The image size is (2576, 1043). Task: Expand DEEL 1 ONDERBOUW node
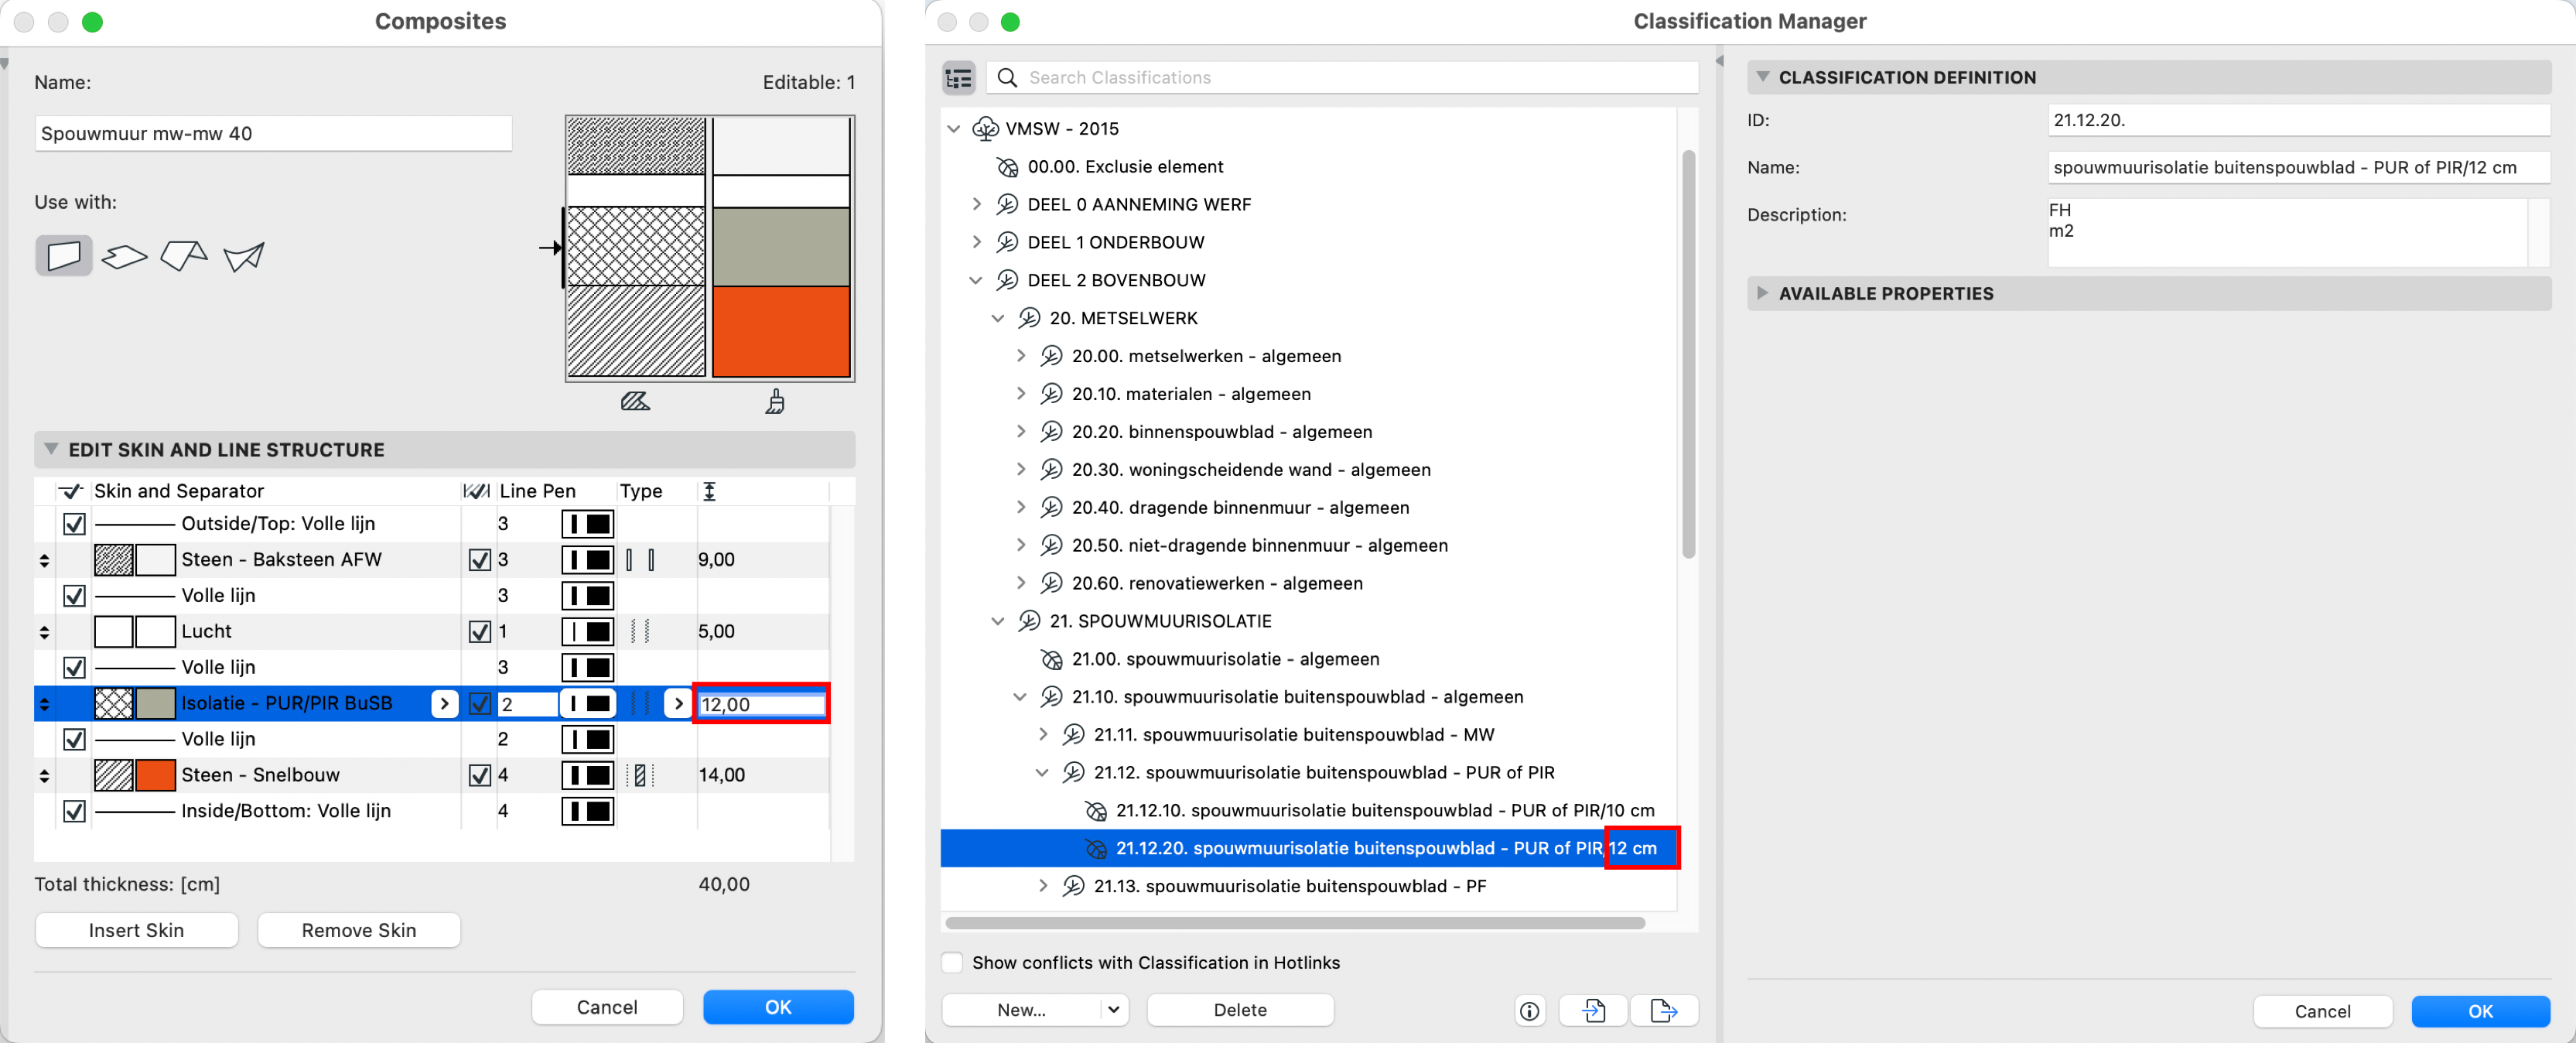977,243
